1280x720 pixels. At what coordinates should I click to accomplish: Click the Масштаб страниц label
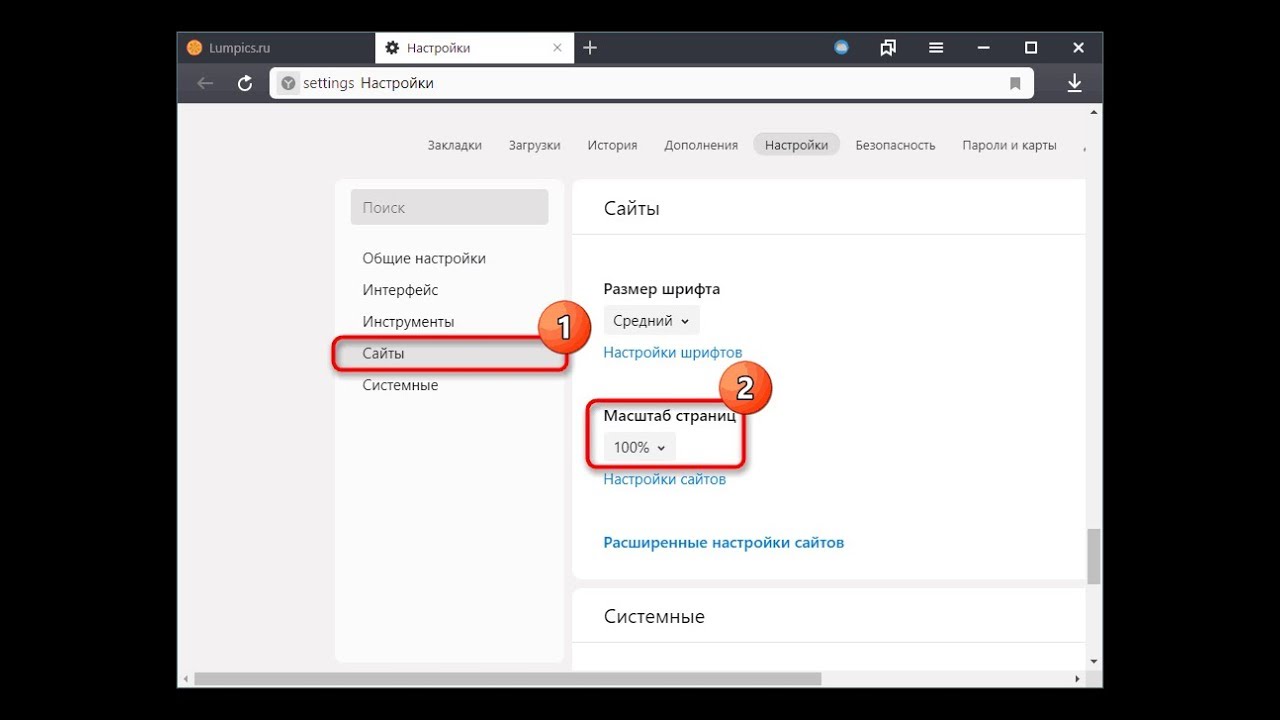670,416
